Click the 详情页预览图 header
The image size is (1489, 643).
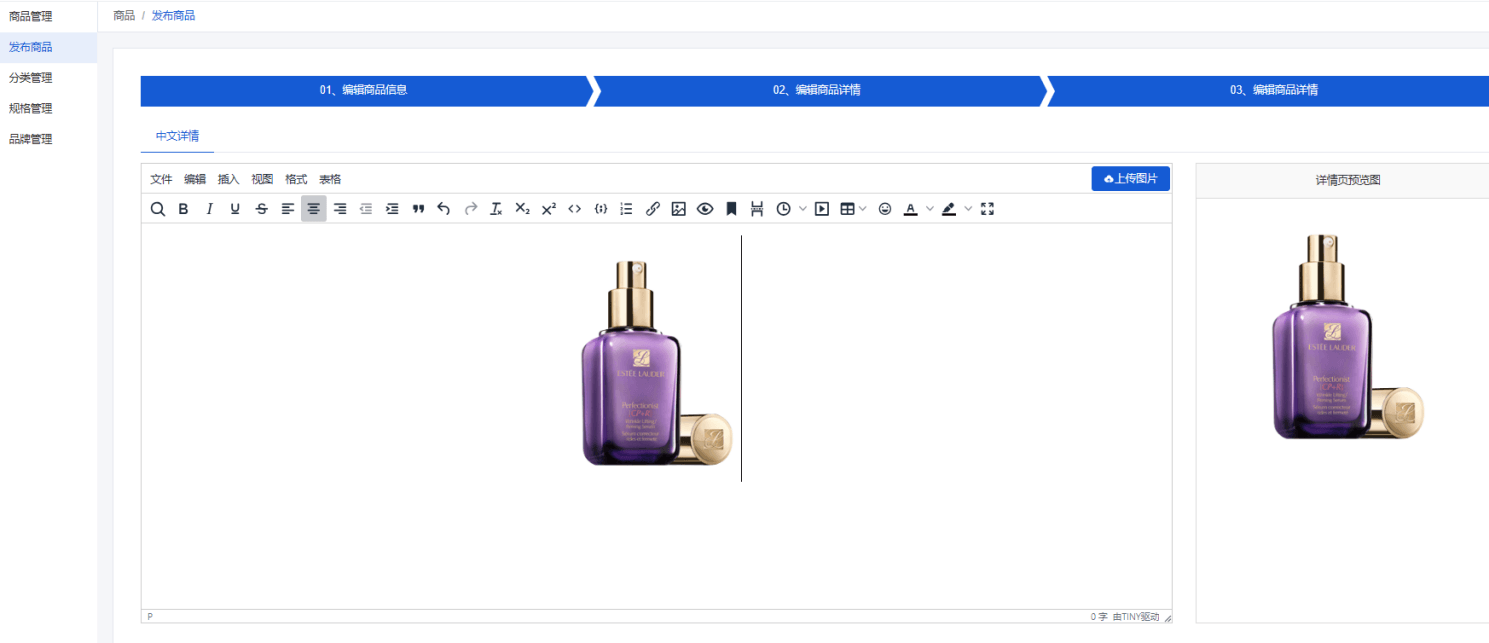(1348, 180)
